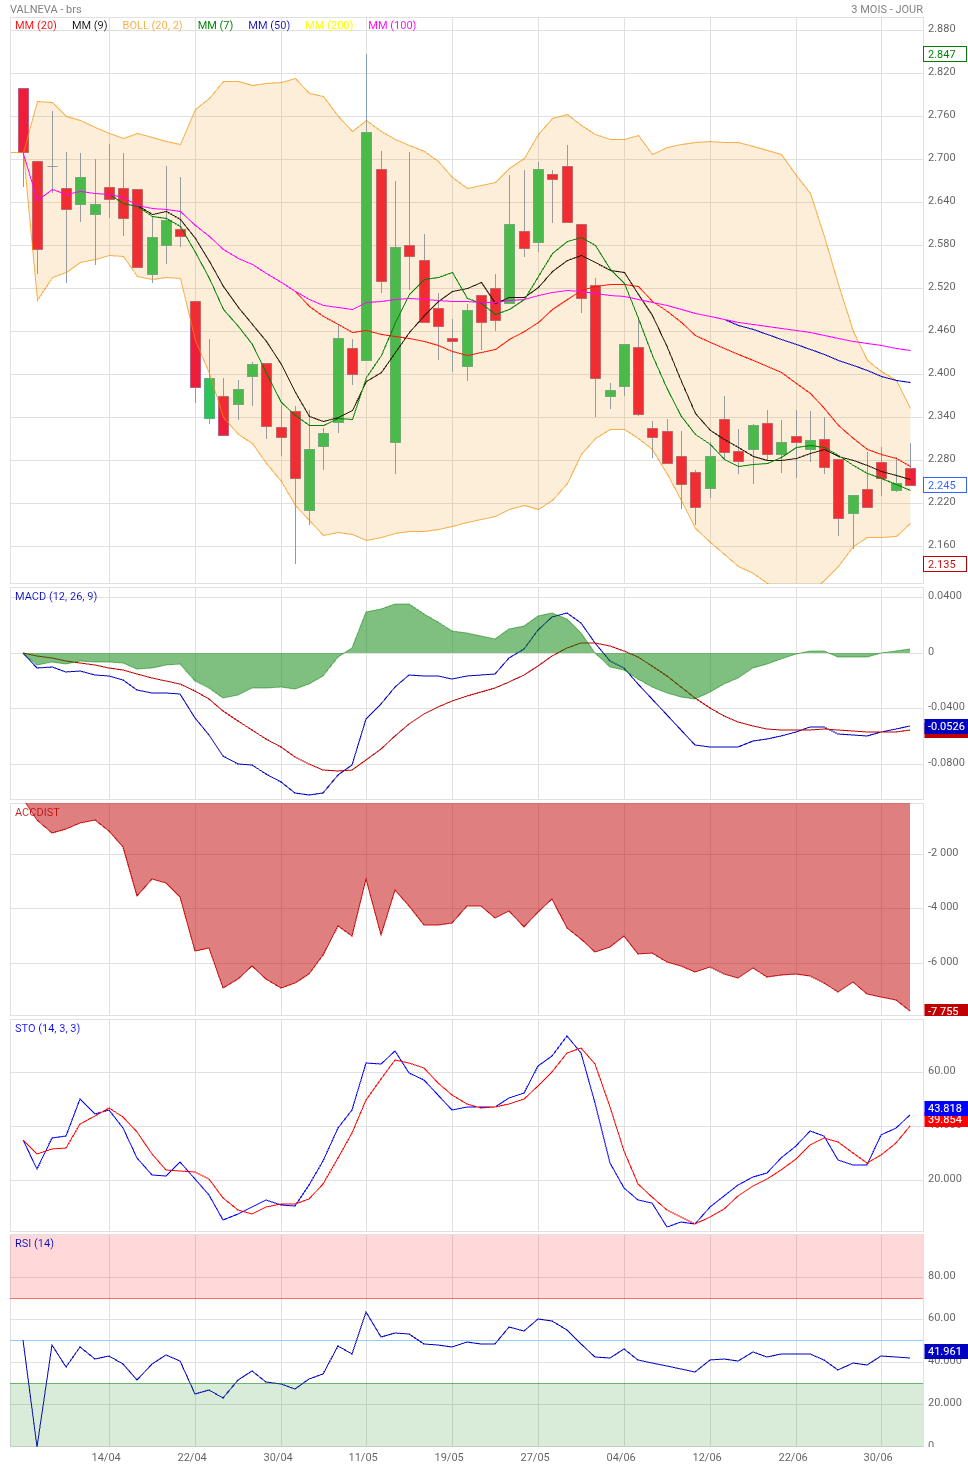Click the 30/04 date axis label
This screenshot has width=968, height=1467.
click(x=278, y=1457)
